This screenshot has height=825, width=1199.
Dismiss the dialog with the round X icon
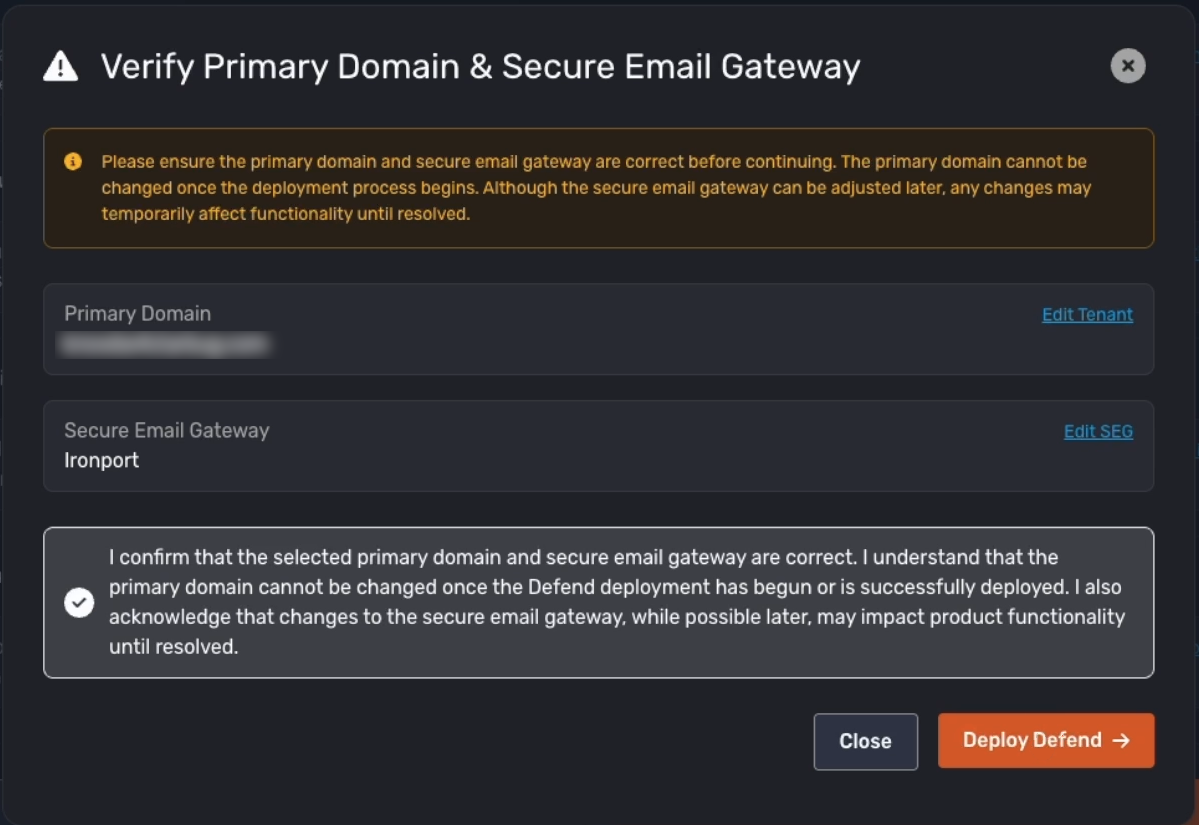coord(1128,66)
